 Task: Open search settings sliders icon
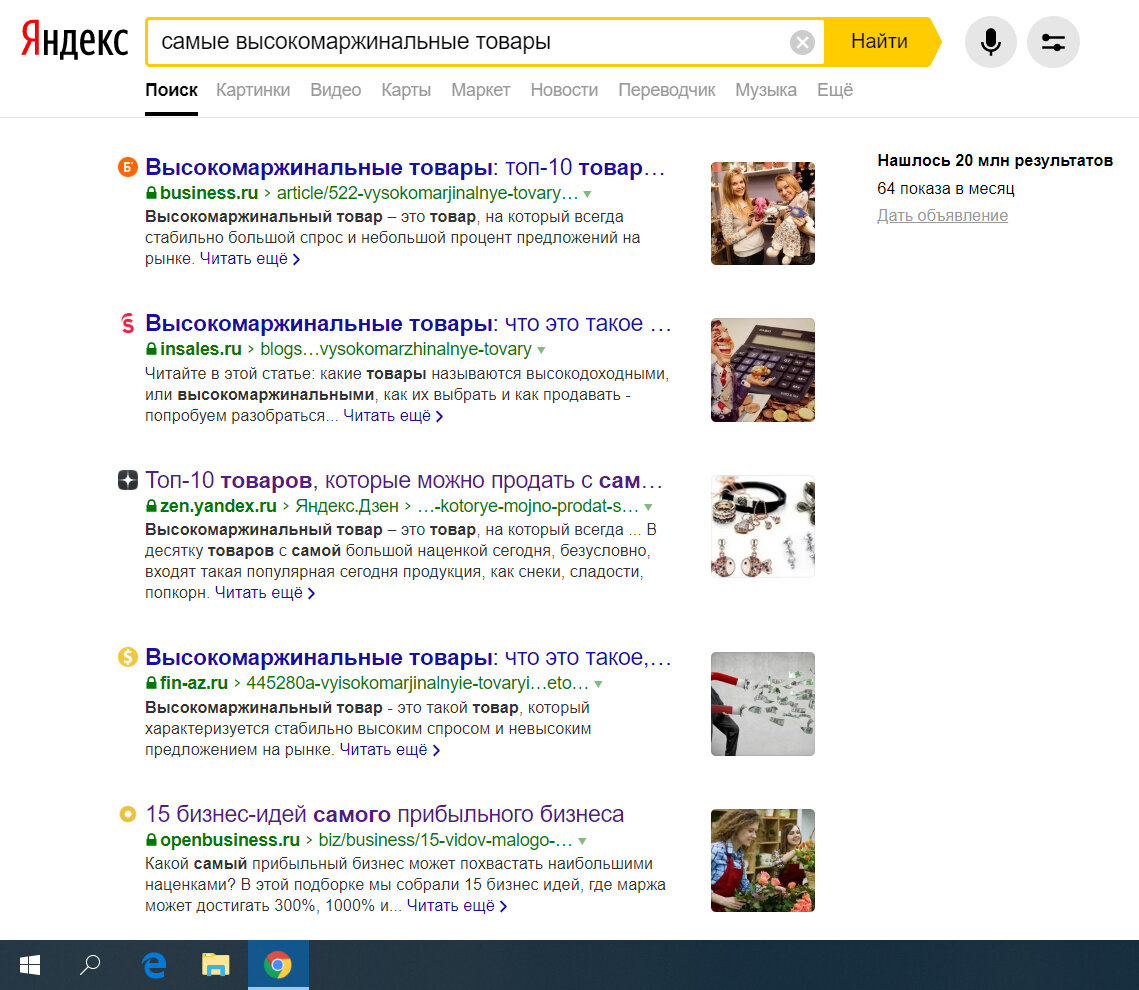(1053, 42)
